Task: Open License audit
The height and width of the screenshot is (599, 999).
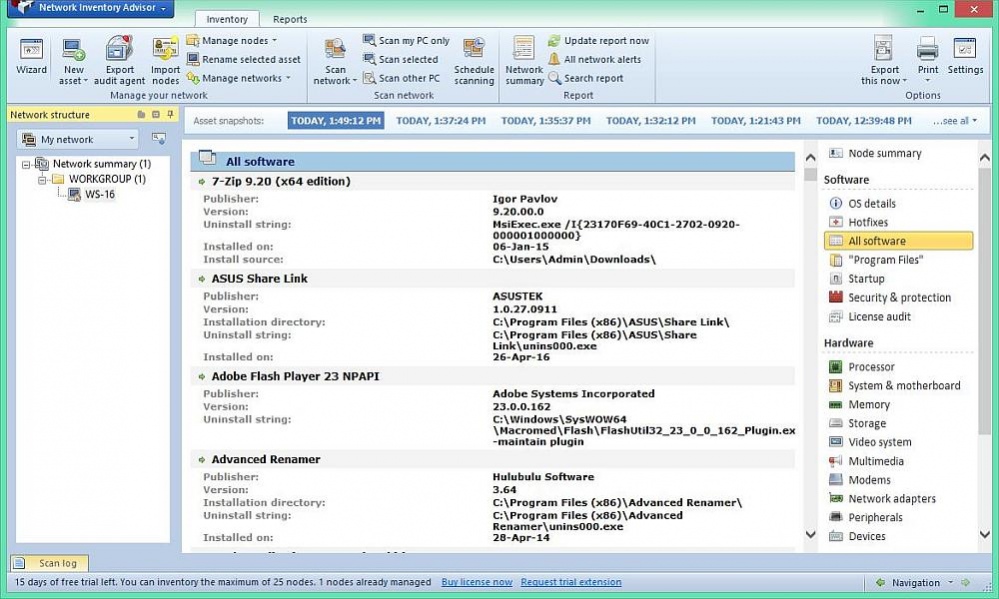Action: 870,316
